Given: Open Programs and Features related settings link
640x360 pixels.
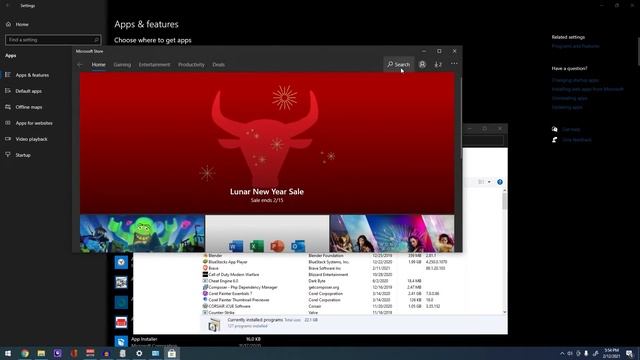Looking at the screenshot, I should [x=576, y=46].
